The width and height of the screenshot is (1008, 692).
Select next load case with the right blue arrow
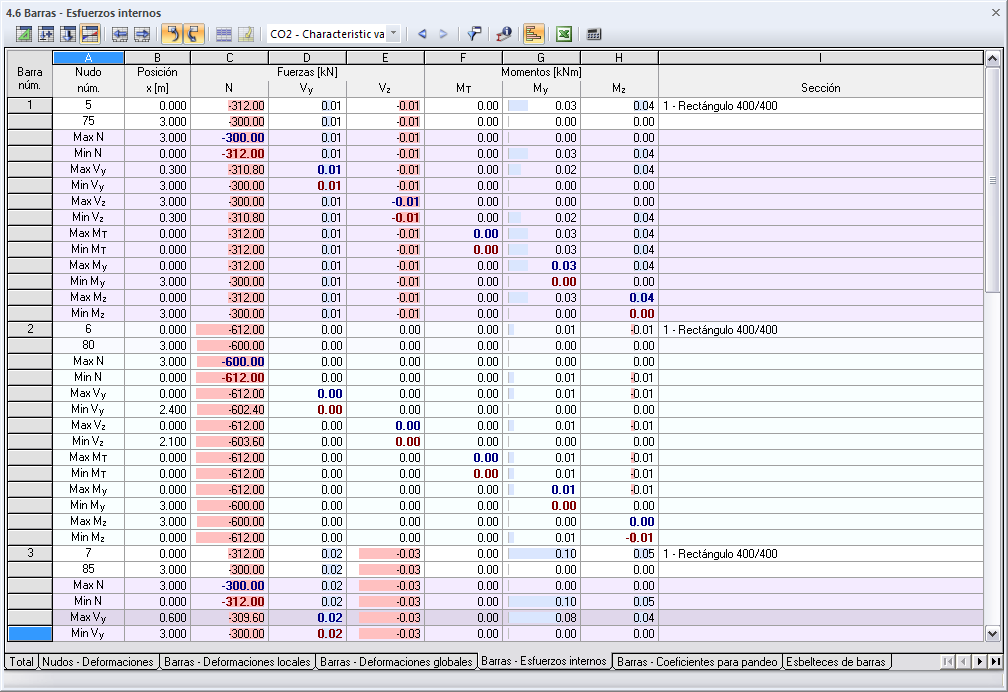(443, 33)
